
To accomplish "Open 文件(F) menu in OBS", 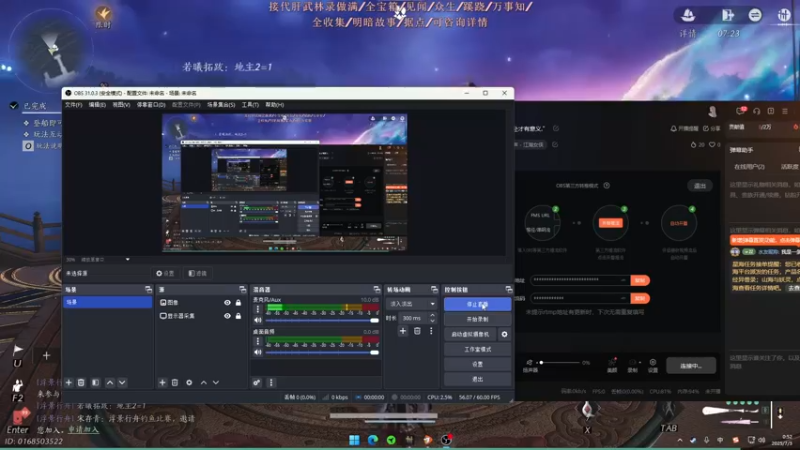I will point(73,105).
